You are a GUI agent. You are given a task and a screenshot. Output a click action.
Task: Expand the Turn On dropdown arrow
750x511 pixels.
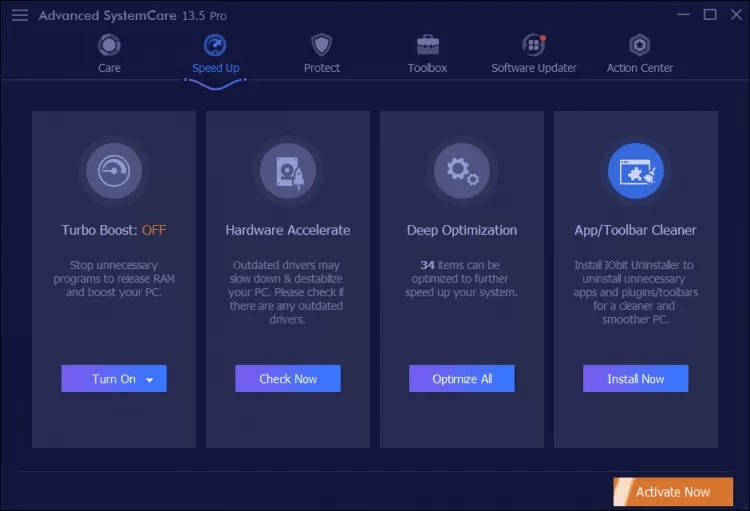[150, 380]
